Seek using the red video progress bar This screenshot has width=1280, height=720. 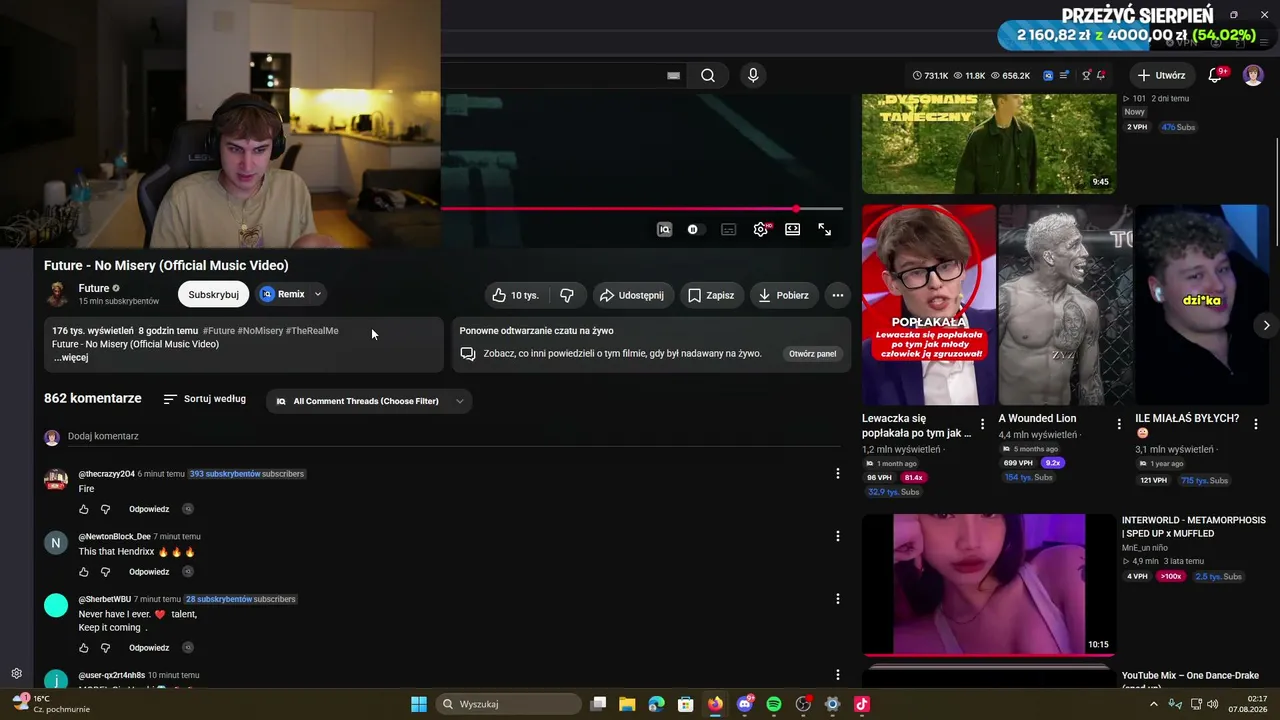click(x=642, y=209)
